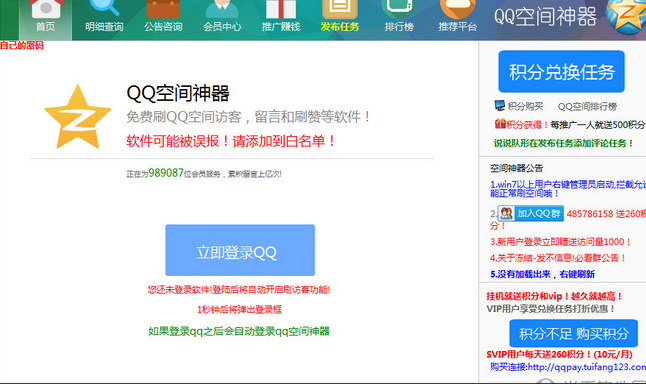The image size is (646, 384).
Task: Click VIP用户享受兑换任务打折优惠 text
Action: point(551,309)
